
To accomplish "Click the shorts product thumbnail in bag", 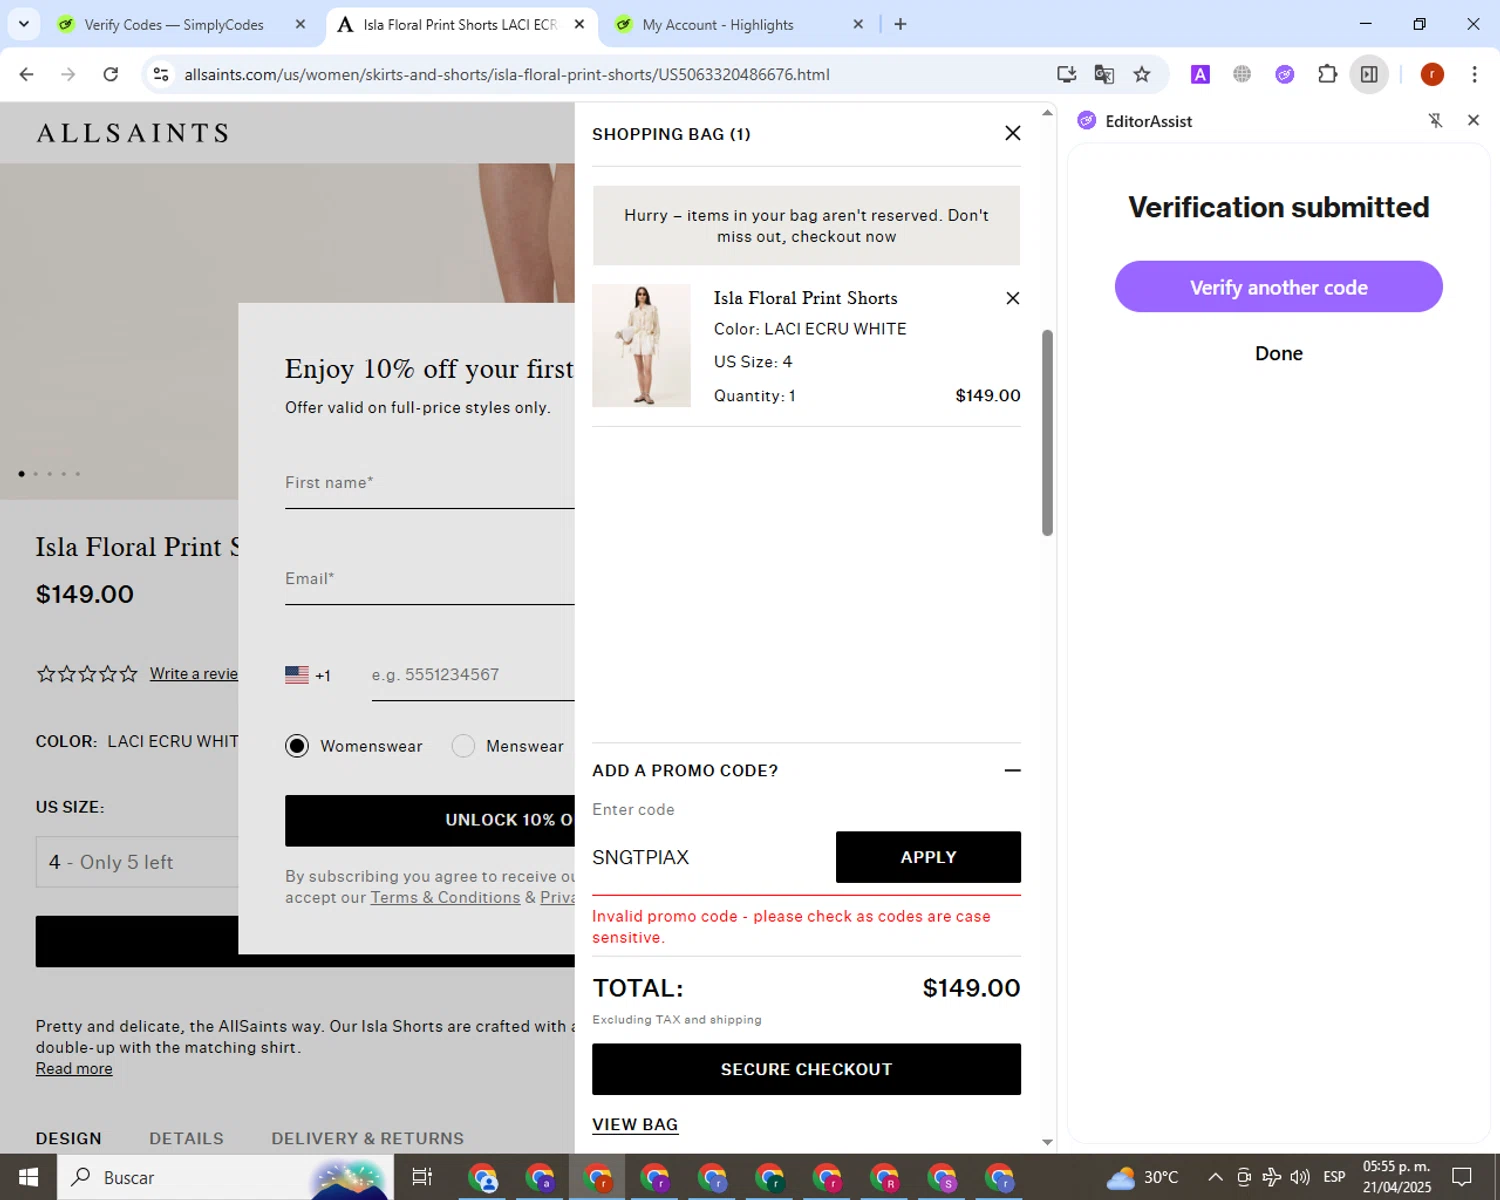I will [641, 345].
